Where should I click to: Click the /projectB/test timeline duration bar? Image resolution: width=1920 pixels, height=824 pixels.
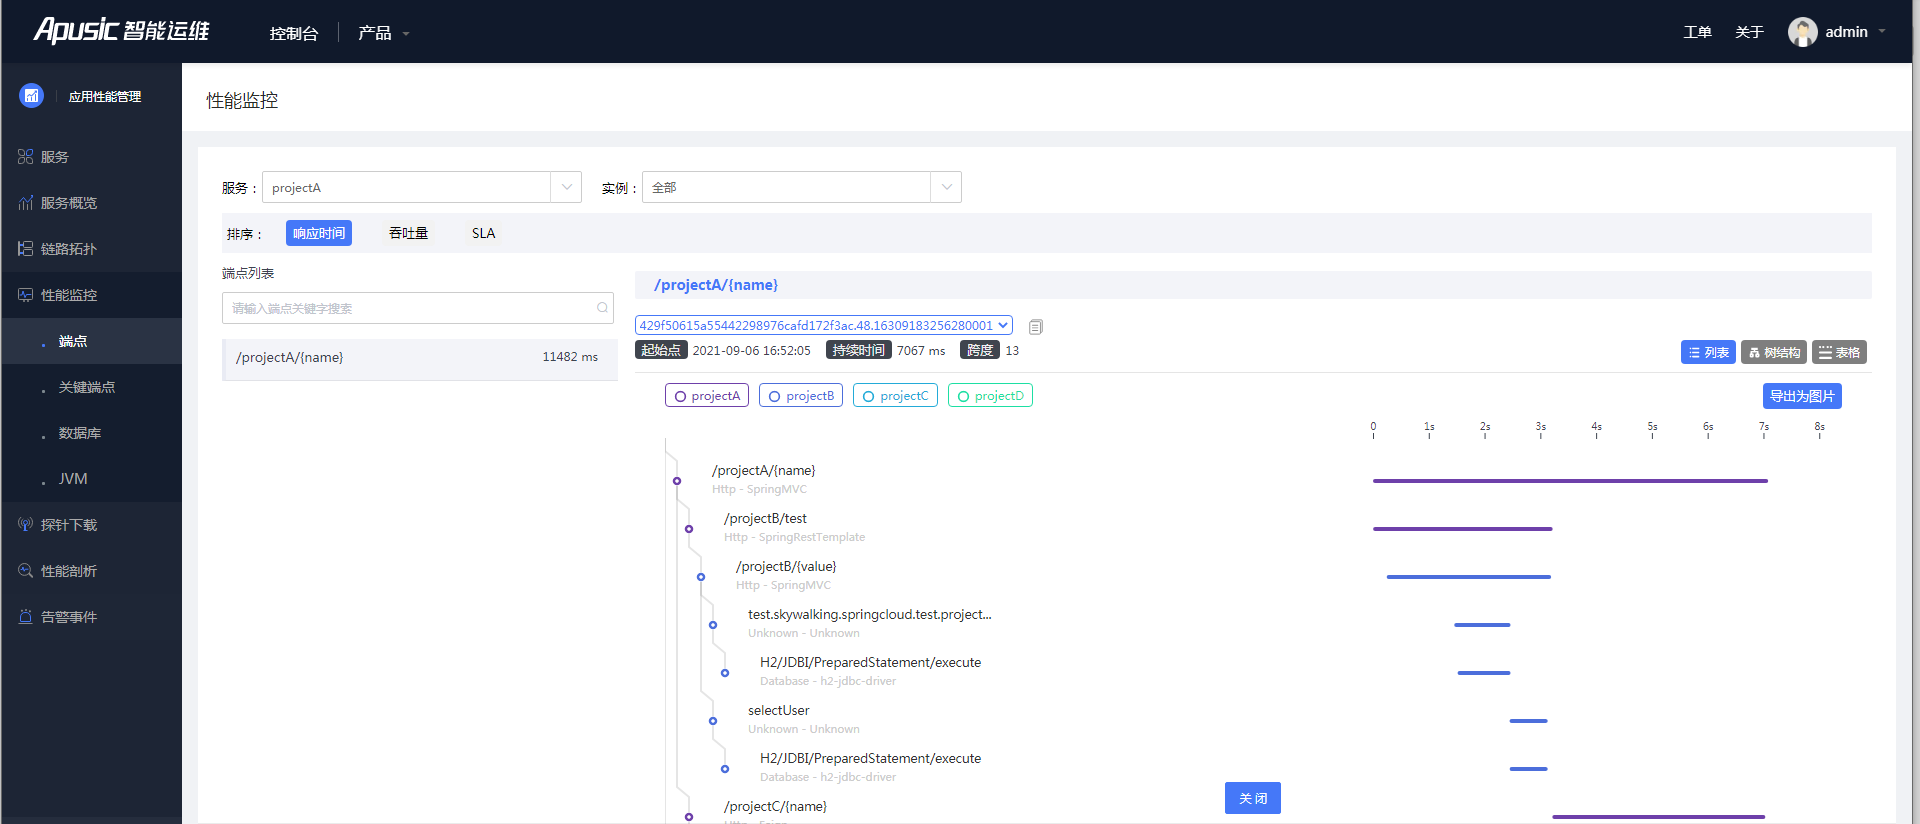(x=1462, y=529)
